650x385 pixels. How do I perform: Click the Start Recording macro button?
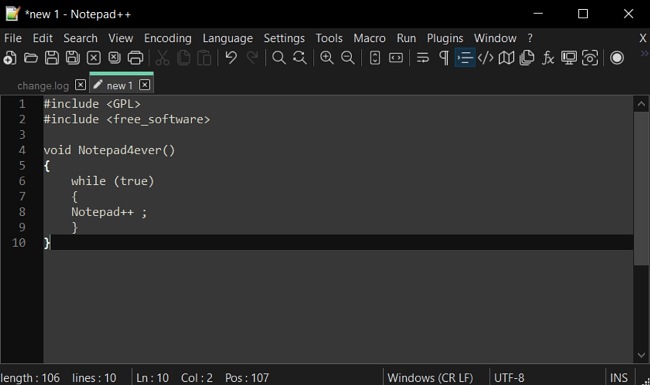(x=617, y=58)
